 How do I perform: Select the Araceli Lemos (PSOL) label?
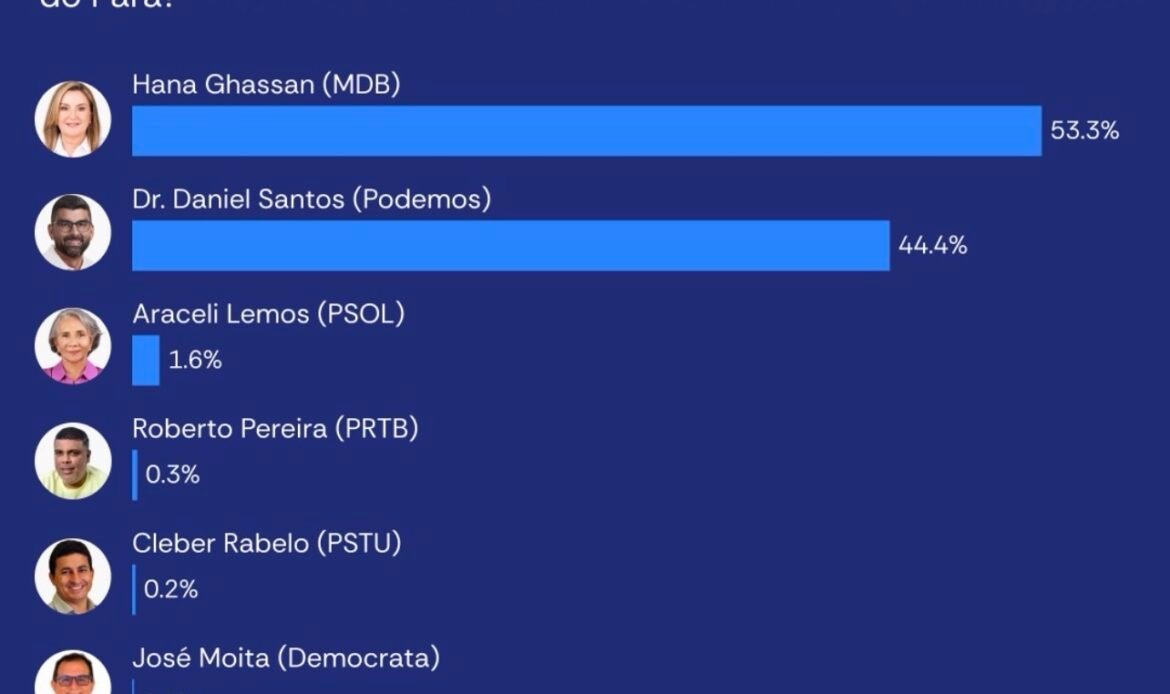[269, 314]
